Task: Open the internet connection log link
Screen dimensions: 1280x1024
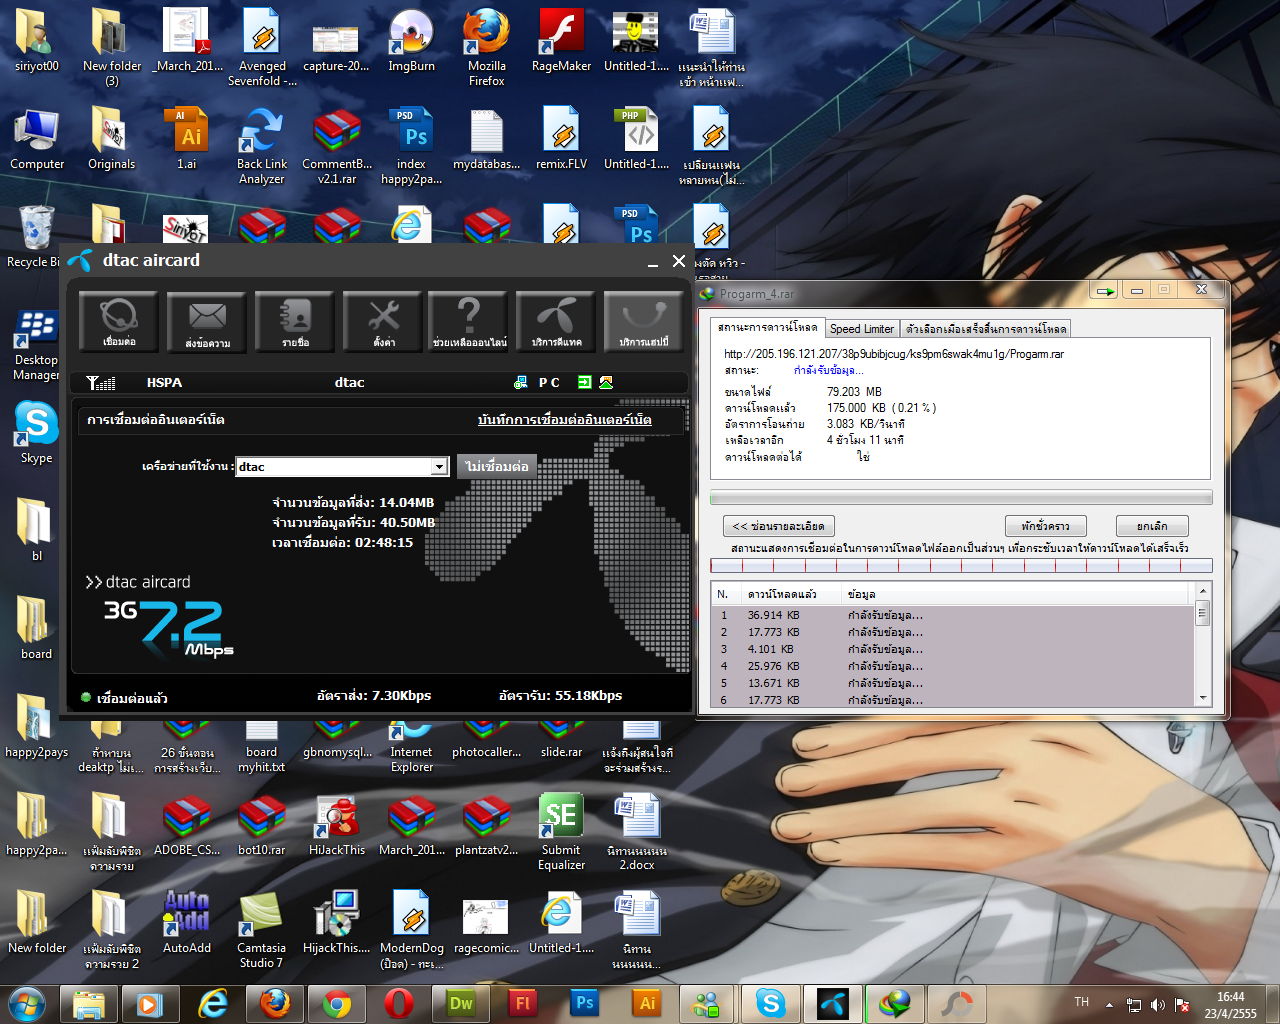Action: [x=564, y=420]
